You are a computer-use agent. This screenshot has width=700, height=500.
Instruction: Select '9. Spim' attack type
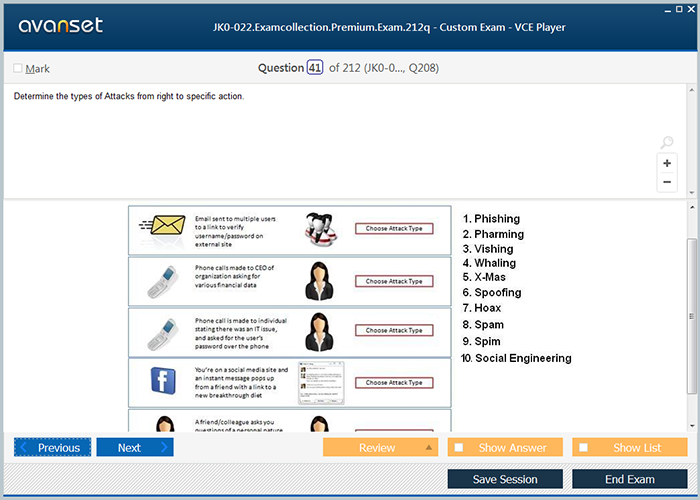481,342
